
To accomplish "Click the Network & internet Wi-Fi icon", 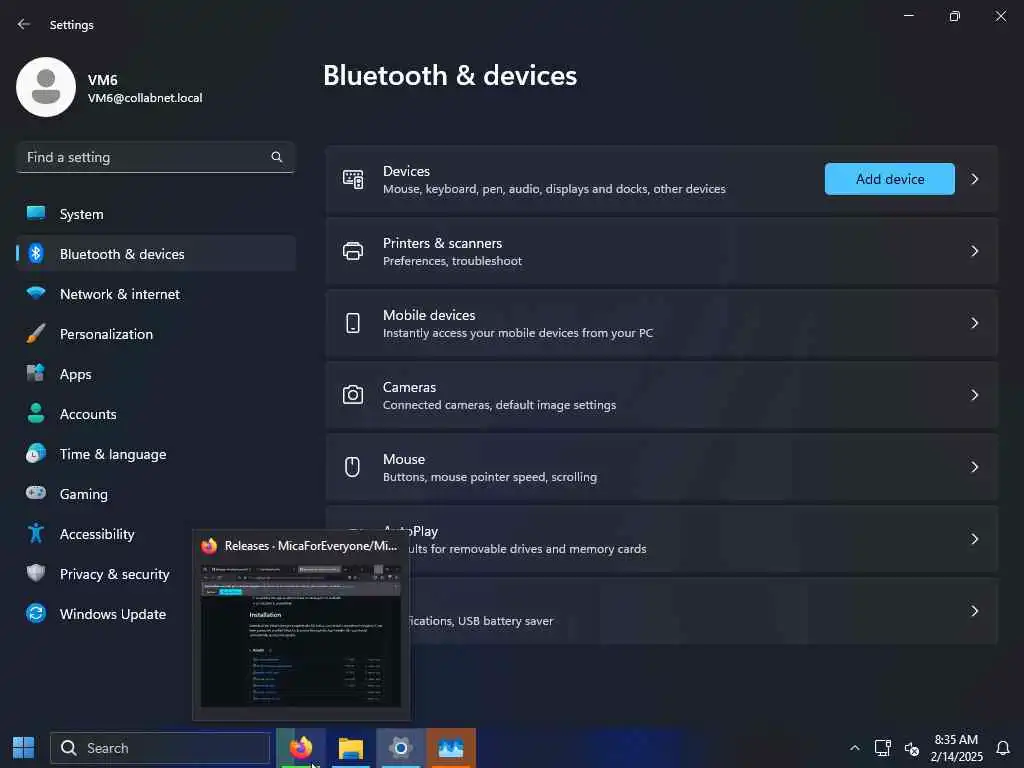I will click(36, 293).
